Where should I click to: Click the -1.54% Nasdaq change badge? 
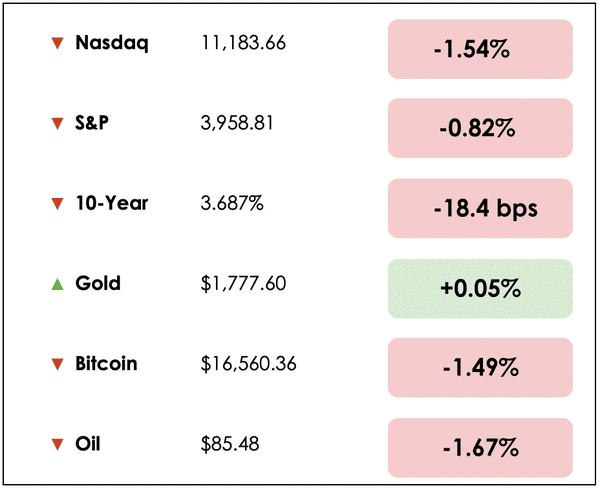point(480,49)
